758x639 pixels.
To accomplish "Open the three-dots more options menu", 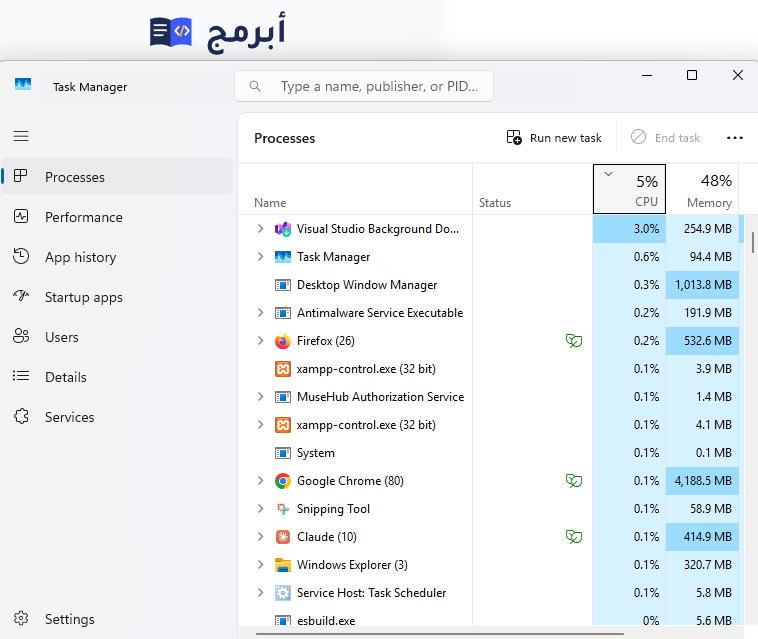I will point(735,138).
